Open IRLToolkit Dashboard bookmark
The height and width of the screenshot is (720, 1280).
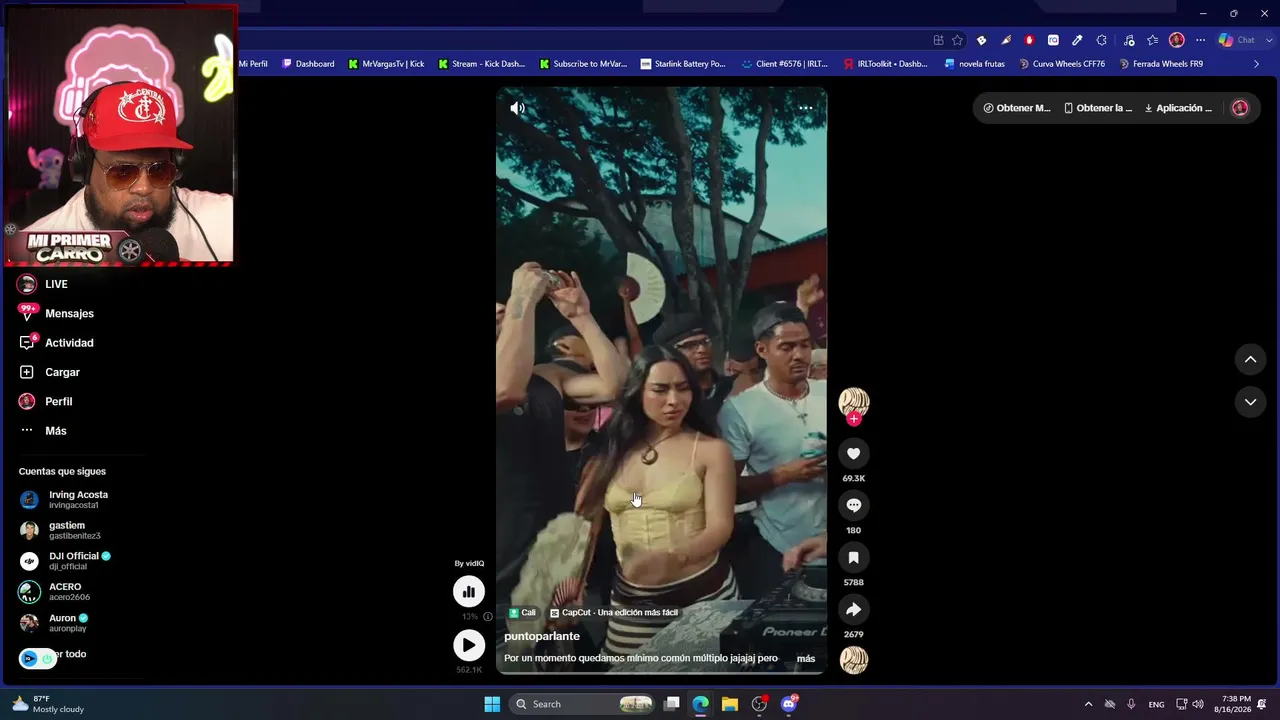886,64
